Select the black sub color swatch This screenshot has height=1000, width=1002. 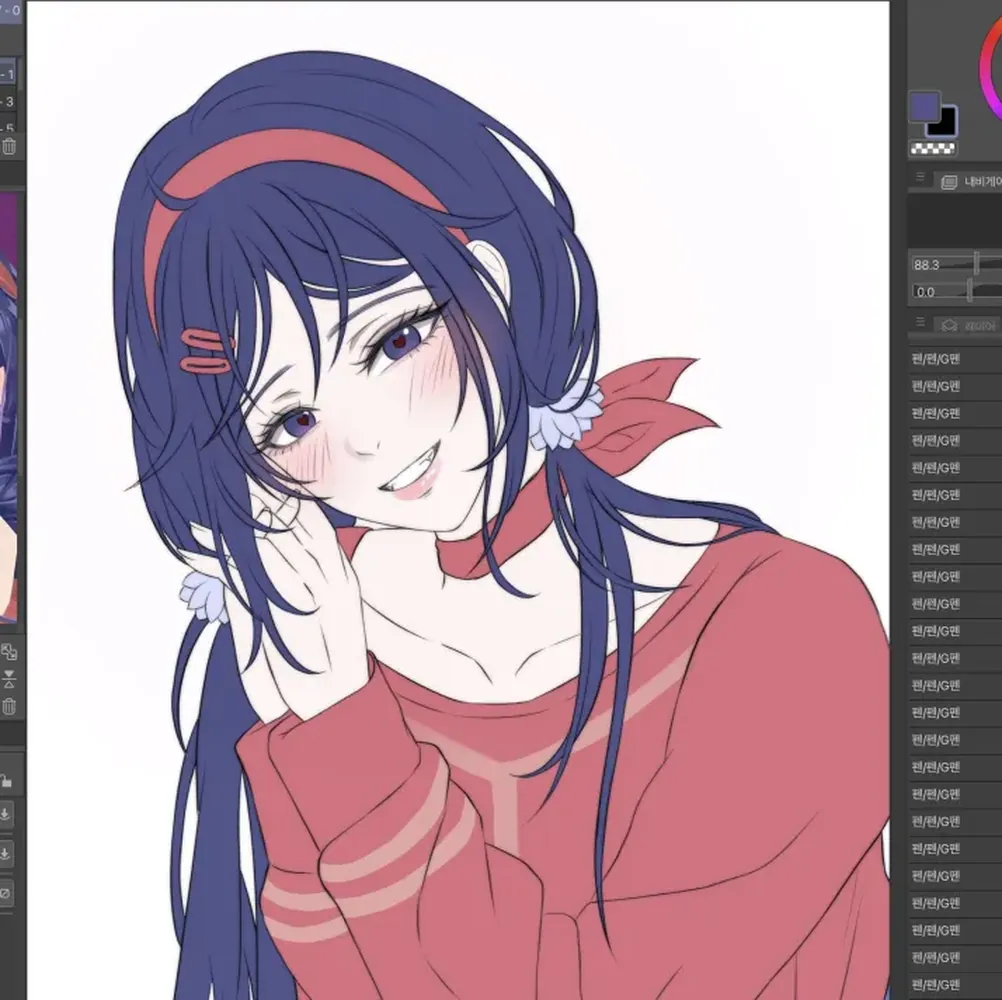coord(944,121)
